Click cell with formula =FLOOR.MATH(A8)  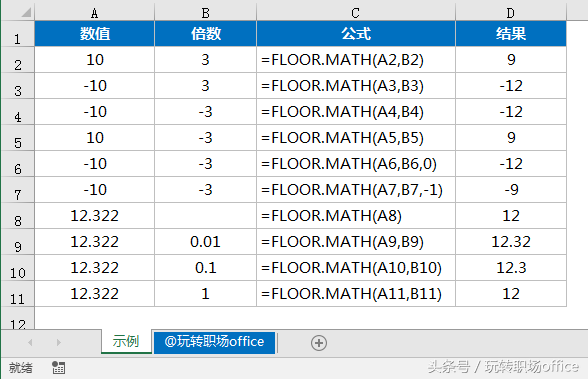[x=356, y=216]
